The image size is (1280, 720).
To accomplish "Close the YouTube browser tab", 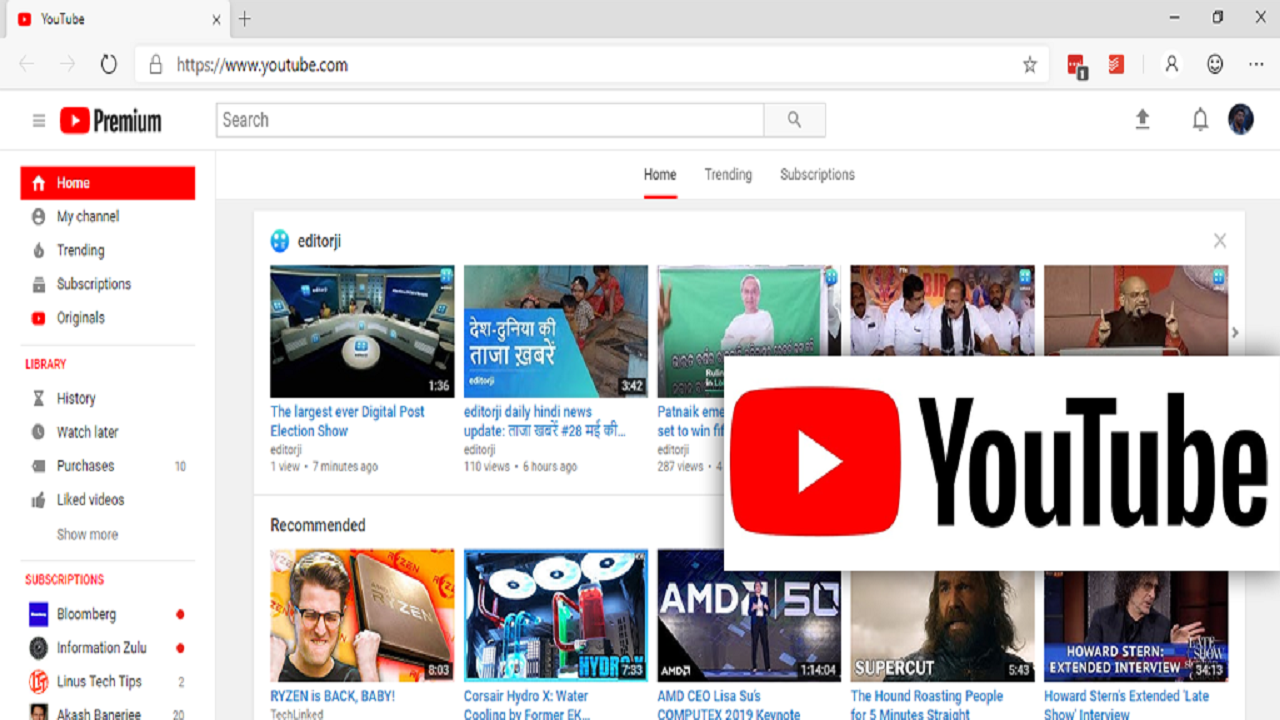I will [217, 19].
